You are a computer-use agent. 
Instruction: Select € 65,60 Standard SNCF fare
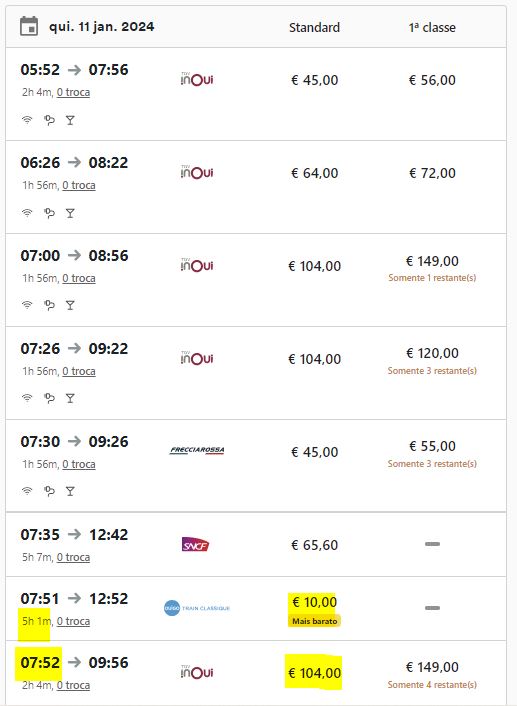pyautogui.click(x=315, y=545)
